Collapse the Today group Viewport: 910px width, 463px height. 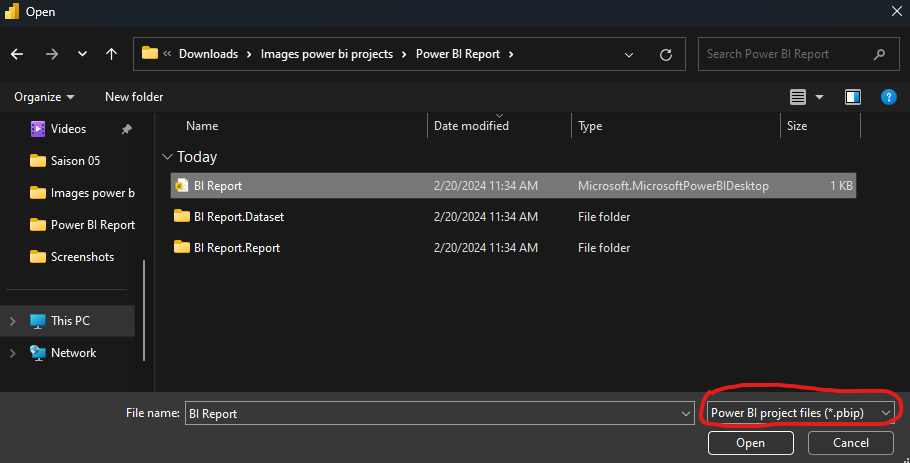[167, 157]
